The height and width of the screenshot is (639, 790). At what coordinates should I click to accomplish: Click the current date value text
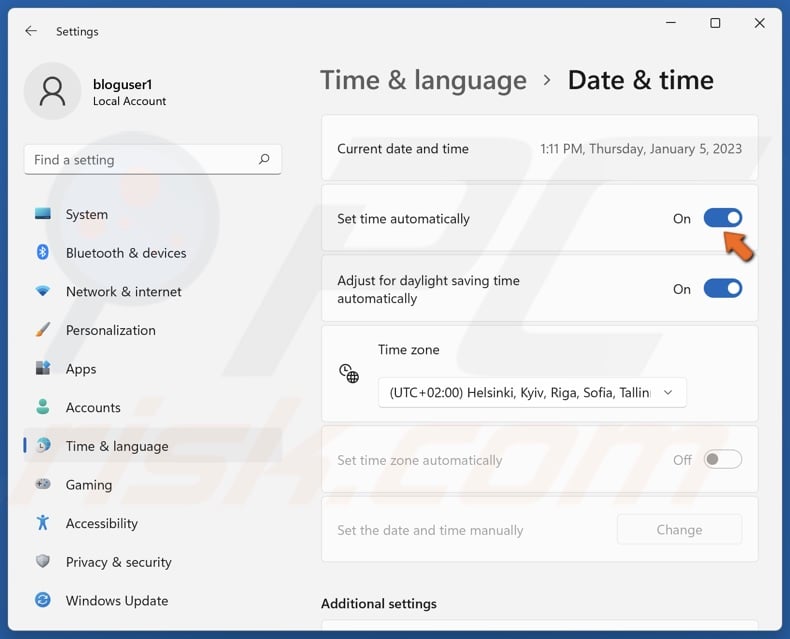click(x=641, y=149)
